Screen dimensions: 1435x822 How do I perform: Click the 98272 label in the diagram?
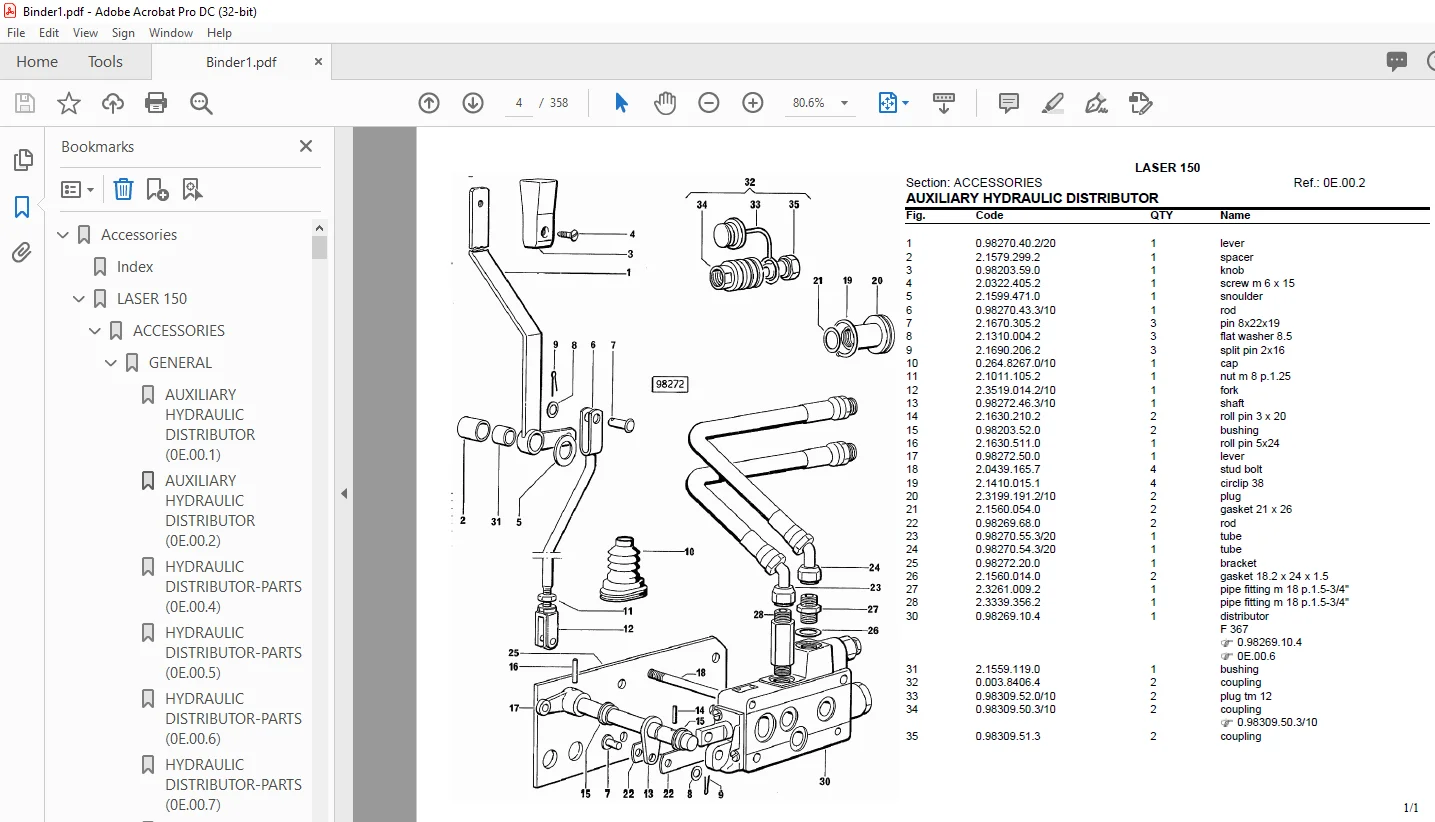pos(669,384)
